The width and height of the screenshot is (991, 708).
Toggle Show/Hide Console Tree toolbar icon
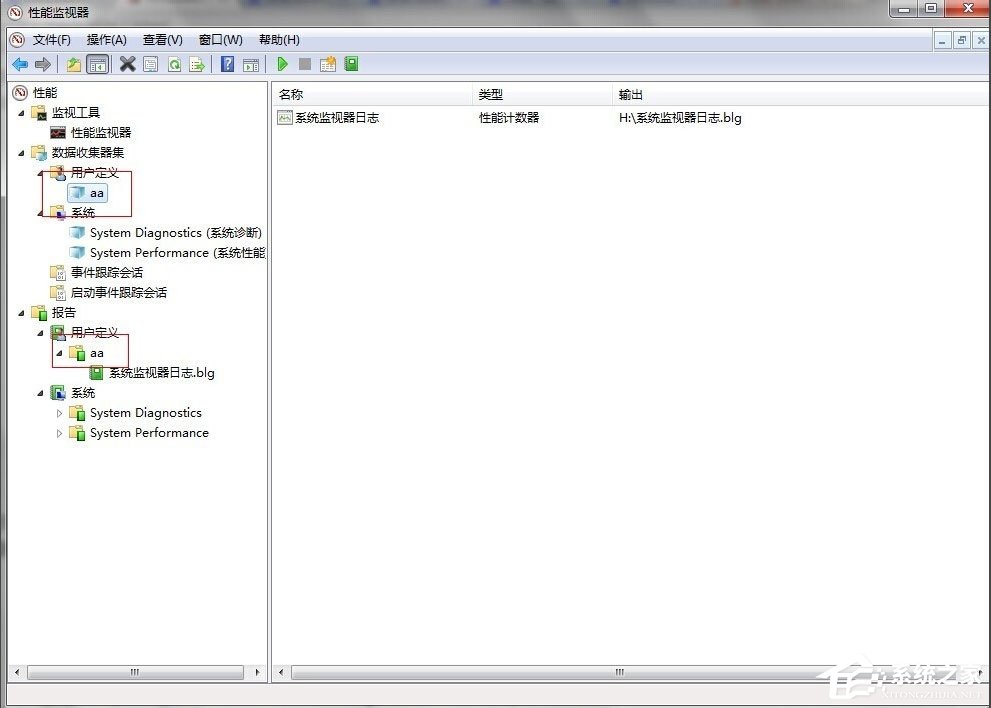point(97,63)
